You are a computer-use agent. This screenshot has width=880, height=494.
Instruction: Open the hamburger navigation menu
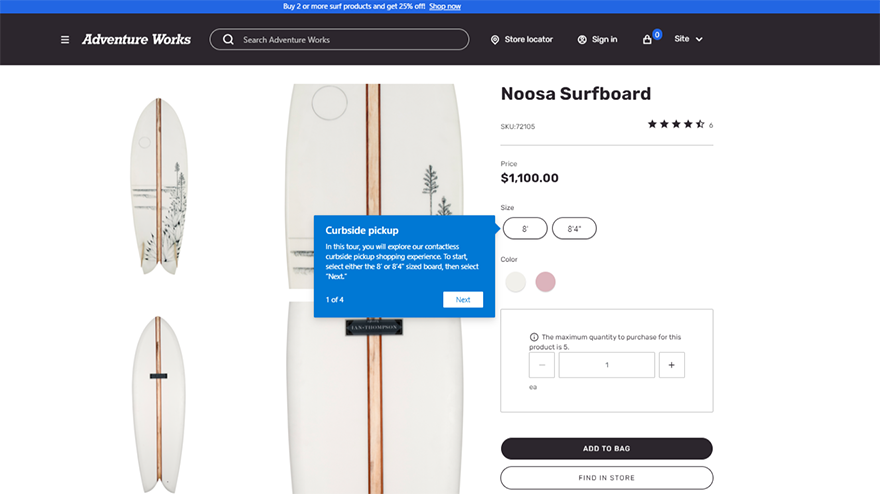65,40
